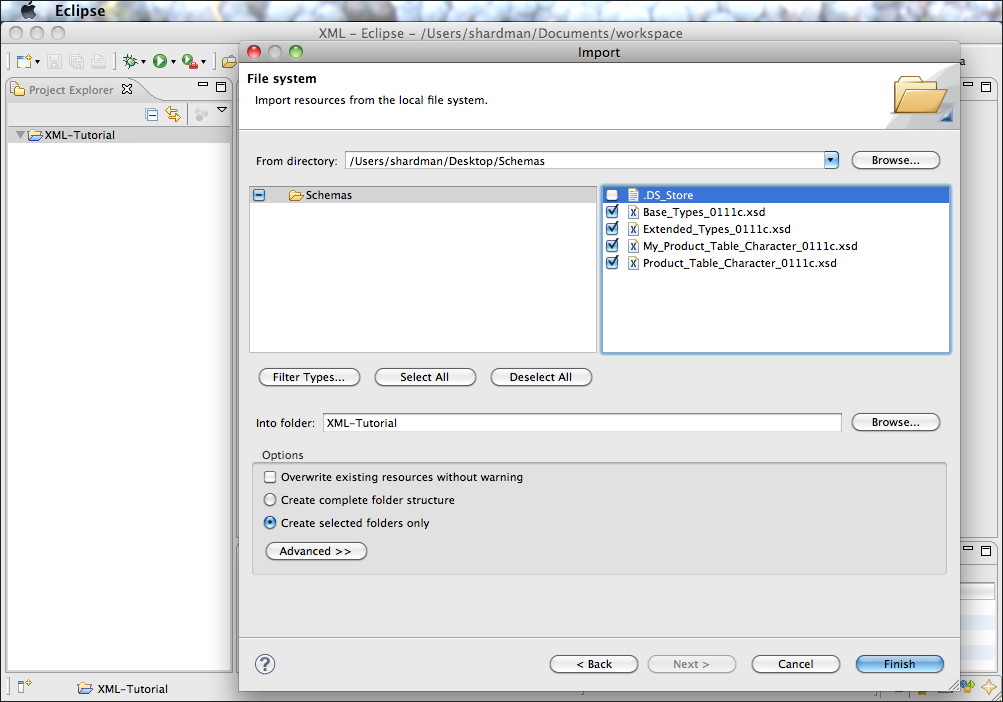
Task: Click the Extended_Types_0111c.xsd file icon
Action: (x=633, y=229)
